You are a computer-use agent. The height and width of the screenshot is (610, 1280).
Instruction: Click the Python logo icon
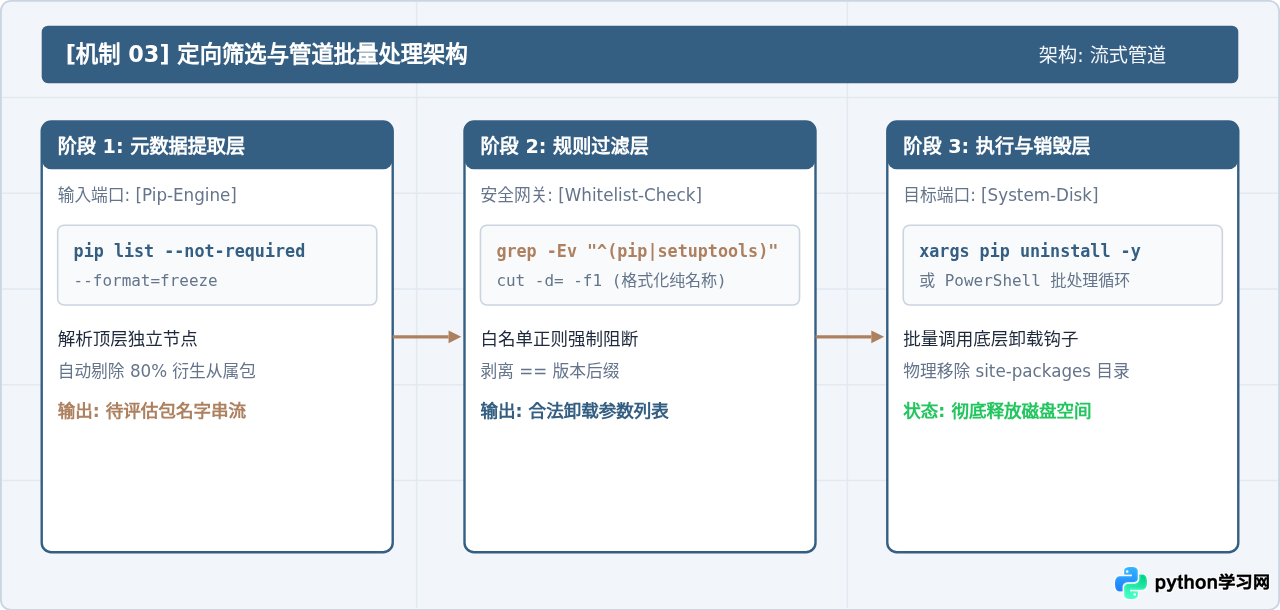[1131, 582]
